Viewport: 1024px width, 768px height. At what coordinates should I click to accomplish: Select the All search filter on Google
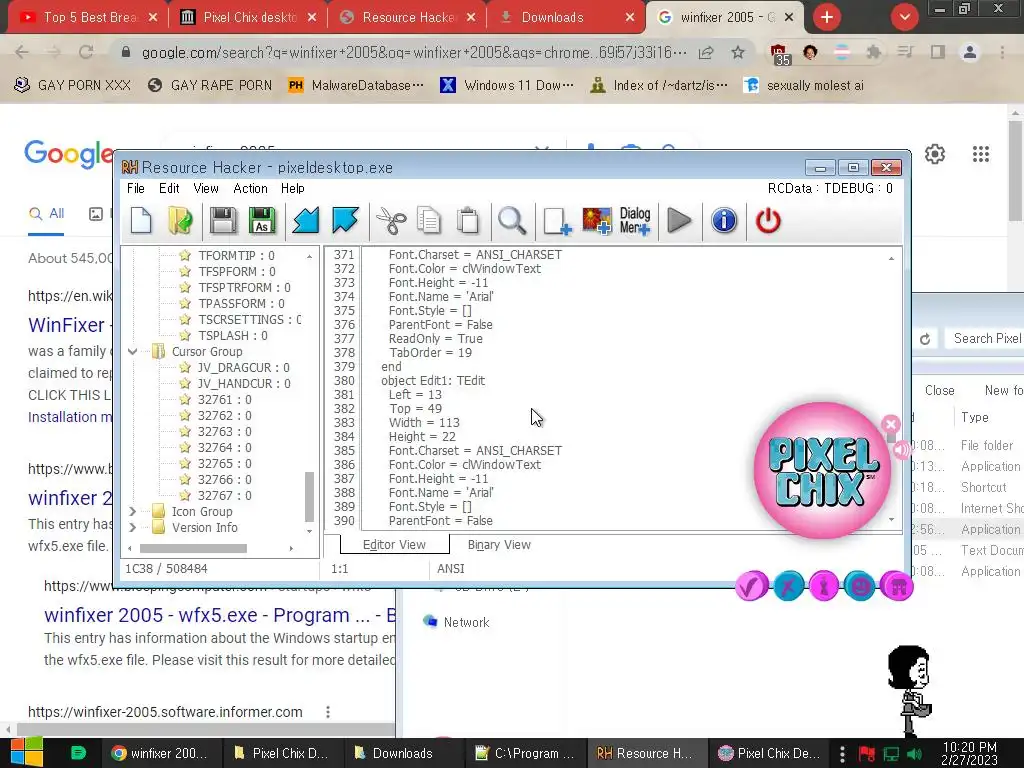point(47,214)
